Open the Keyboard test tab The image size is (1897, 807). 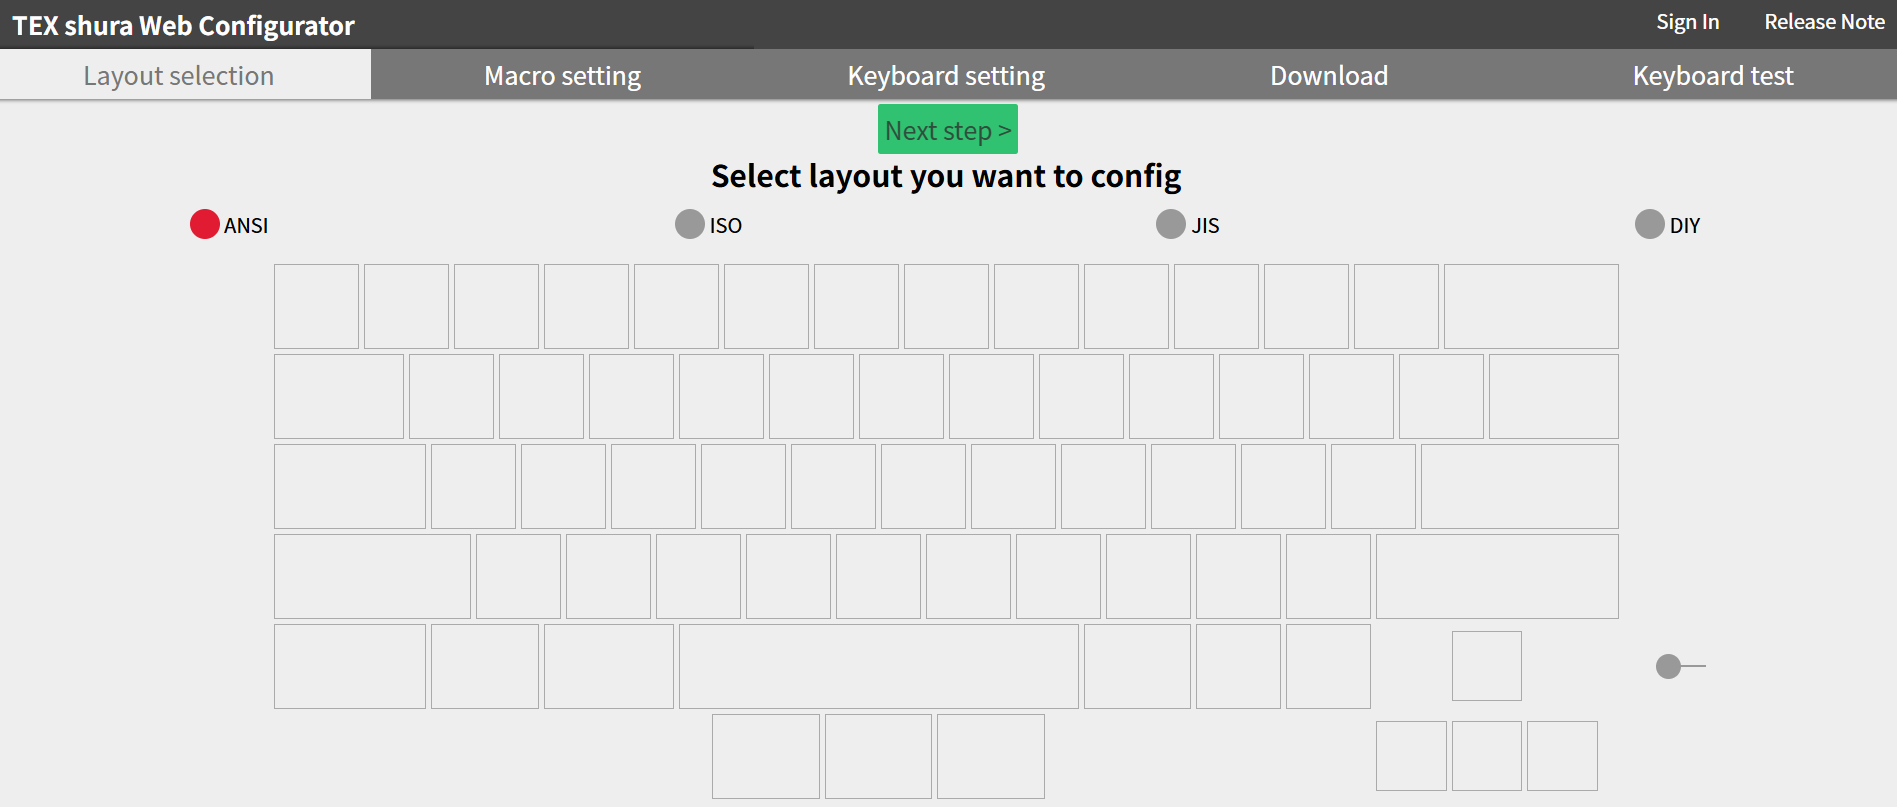point(1712,76)
